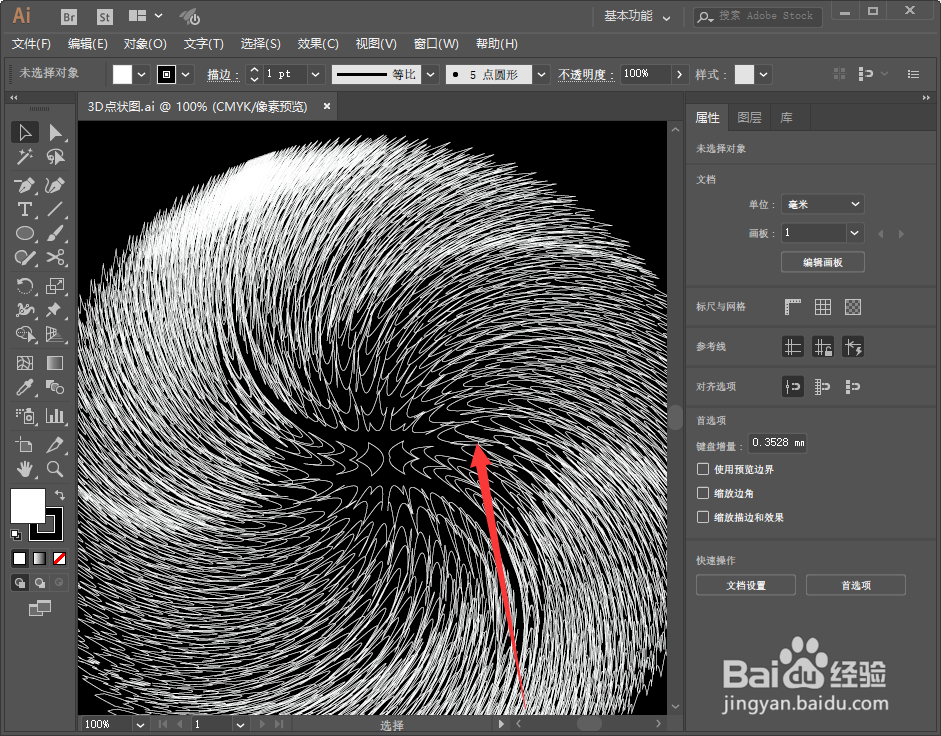Select the Pen tool
Screen dimensions: 941x736
coord(25,186)
